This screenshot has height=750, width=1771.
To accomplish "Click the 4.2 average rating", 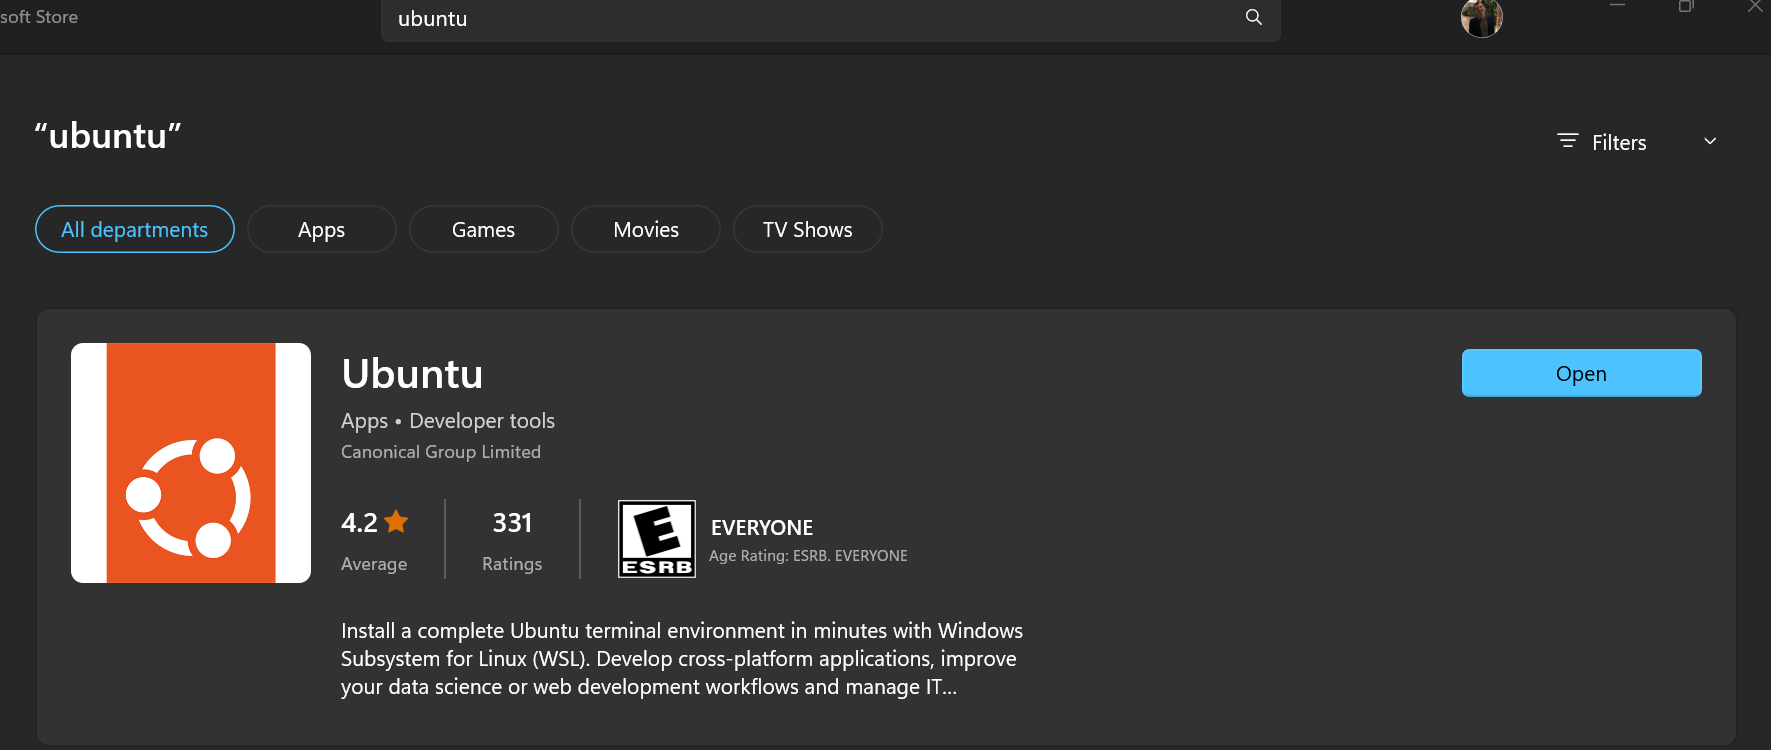I will coord(360,523).
